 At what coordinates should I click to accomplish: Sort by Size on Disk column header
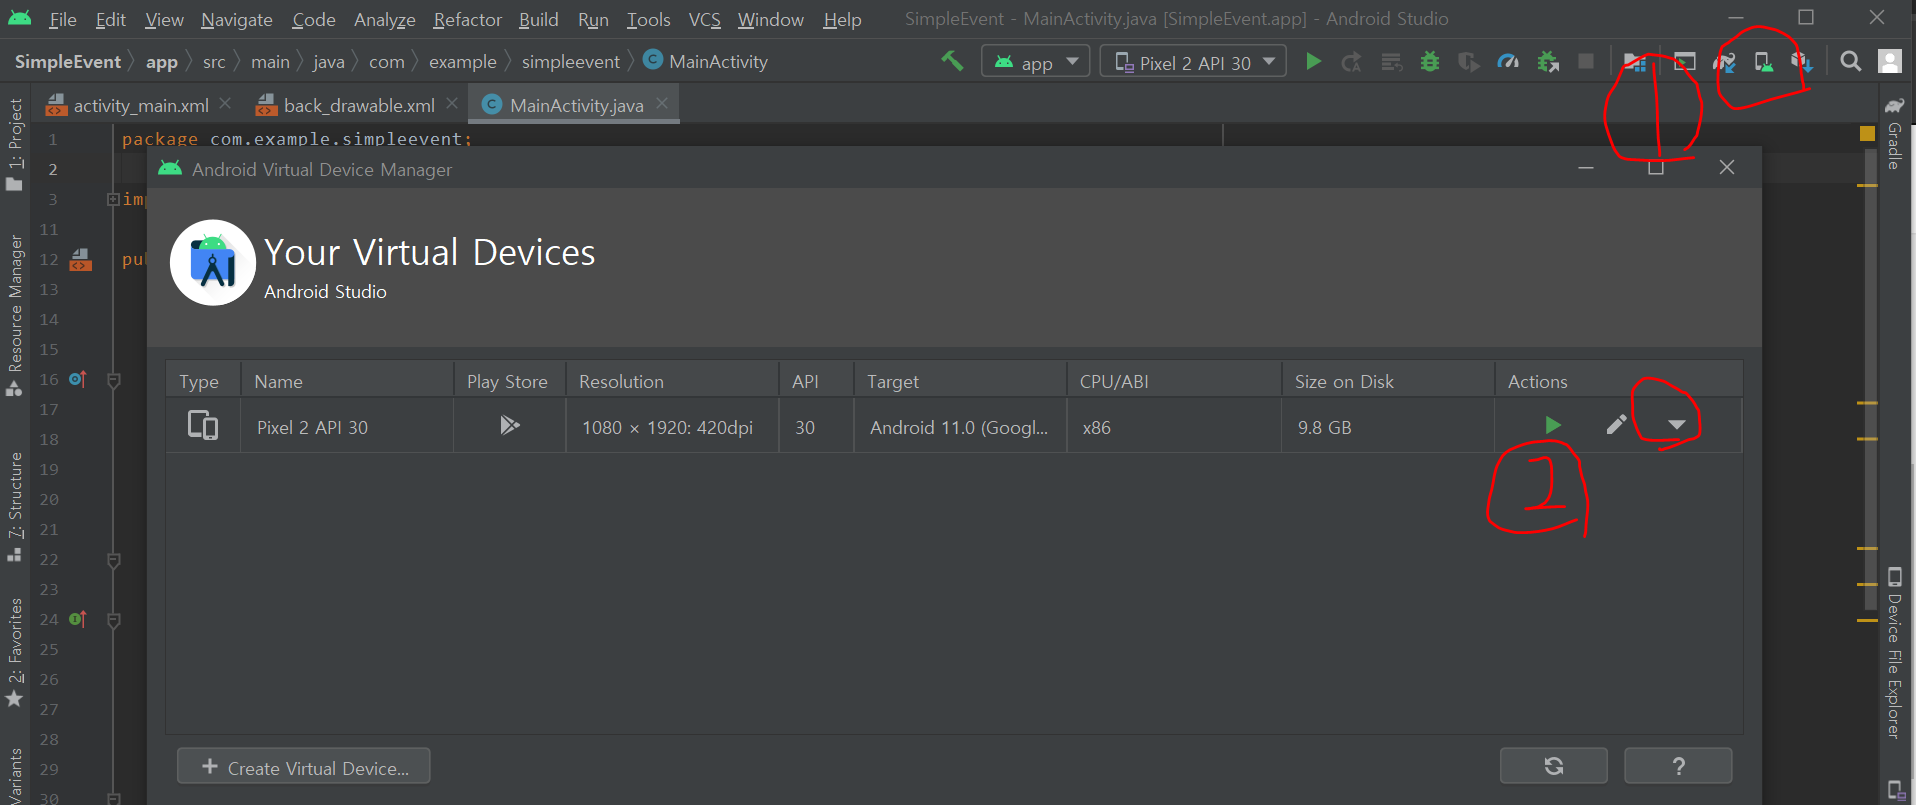click(x=1388, y=381)
